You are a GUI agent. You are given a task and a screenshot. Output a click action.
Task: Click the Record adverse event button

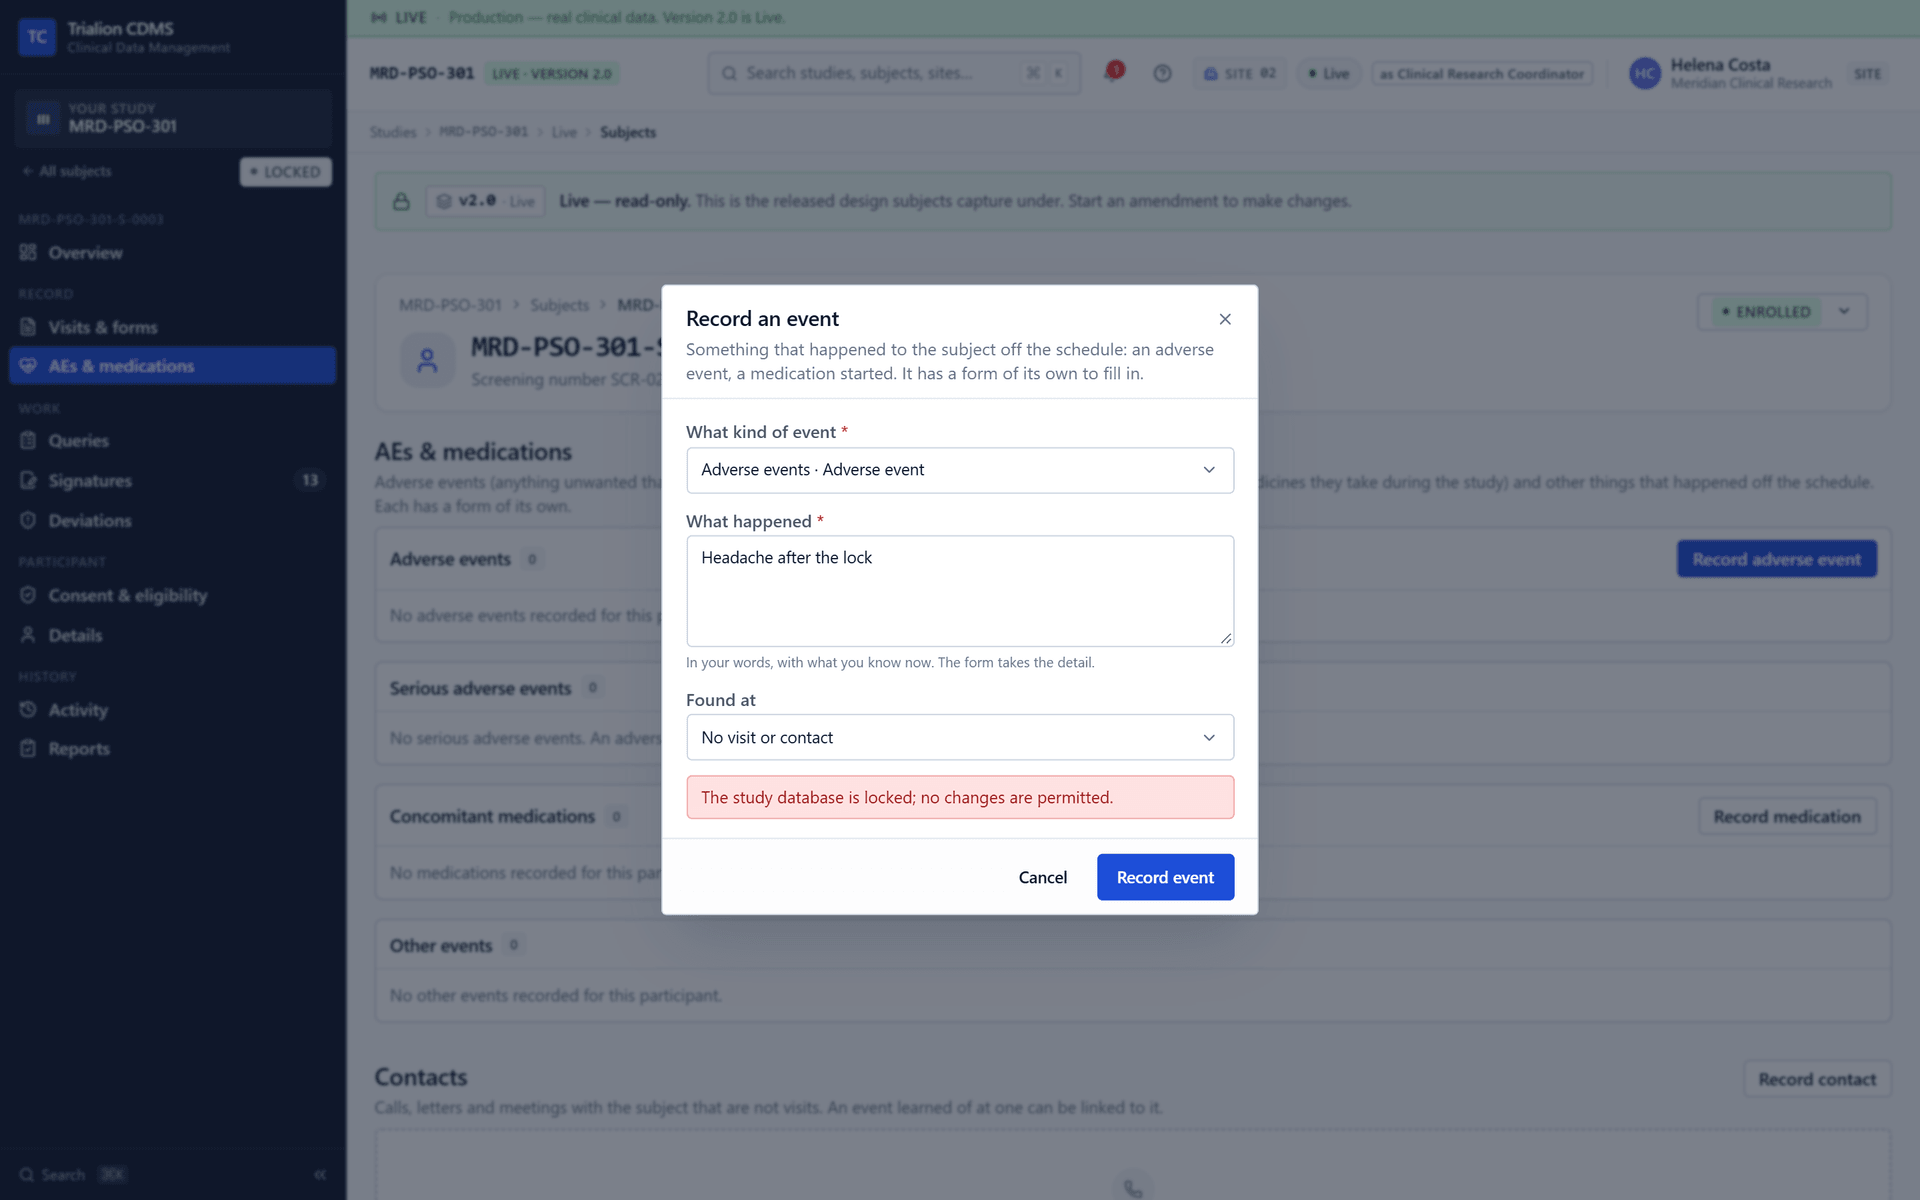pyautogui.click(x=1776, y=559)
